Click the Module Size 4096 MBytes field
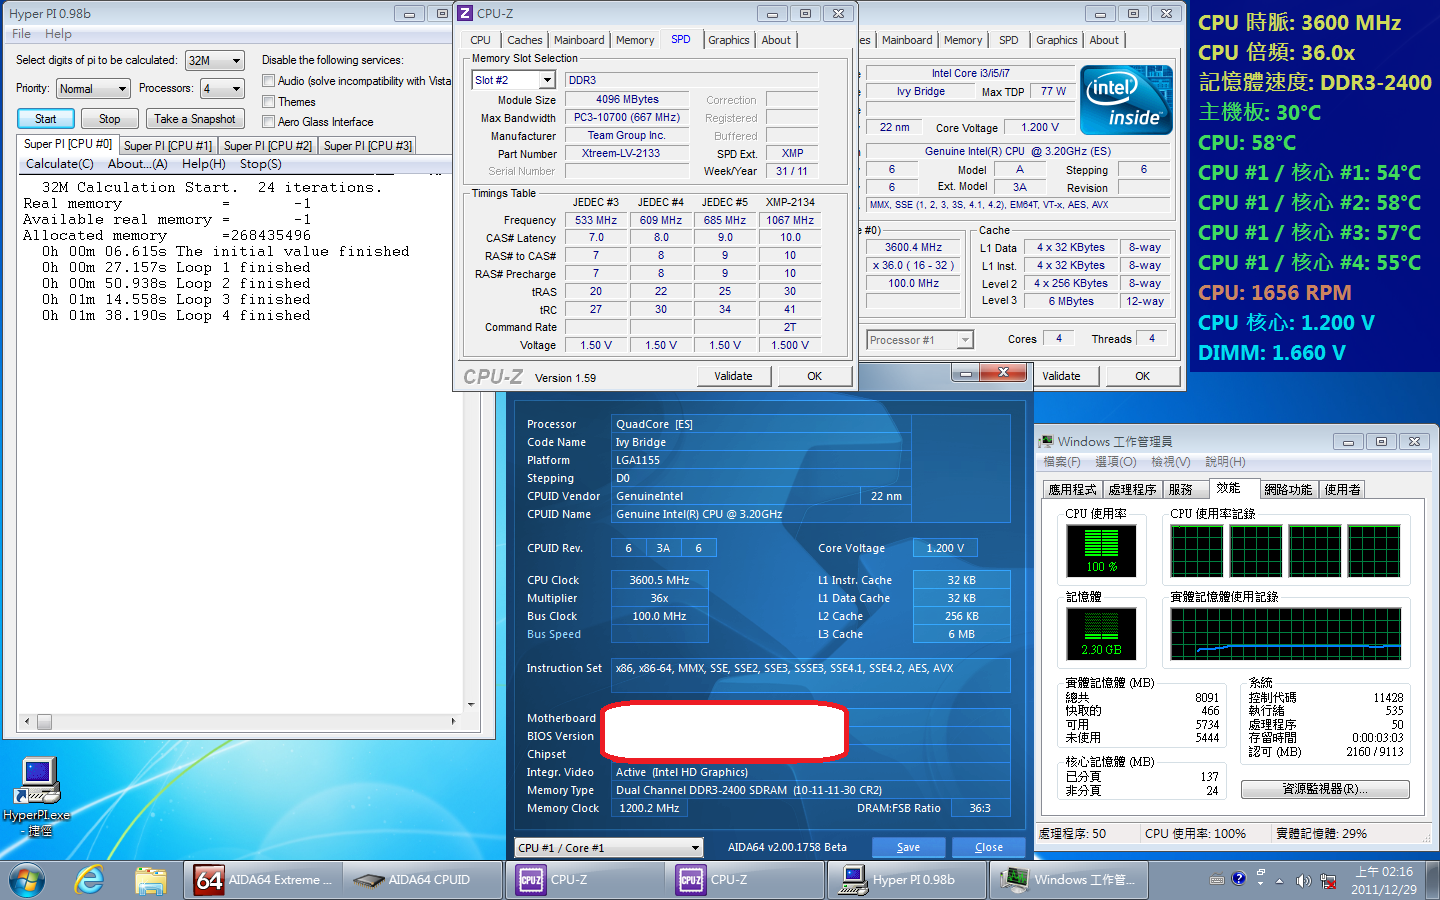This screenshot has width=1440, height=900. (627, 99)
